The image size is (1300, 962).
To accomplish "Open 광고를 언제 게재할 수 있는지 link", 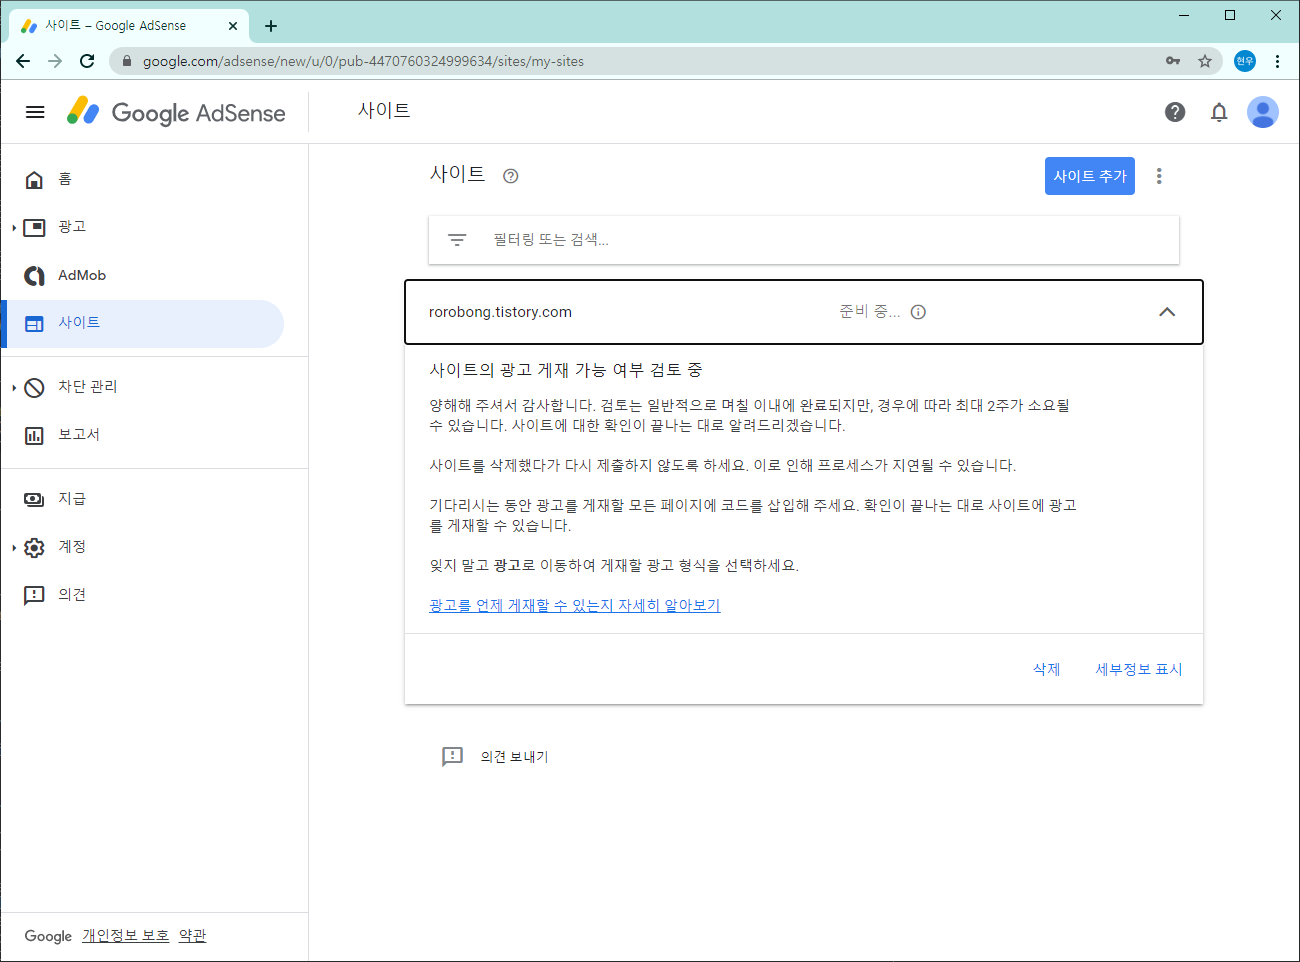I will (x=575, y=605).
